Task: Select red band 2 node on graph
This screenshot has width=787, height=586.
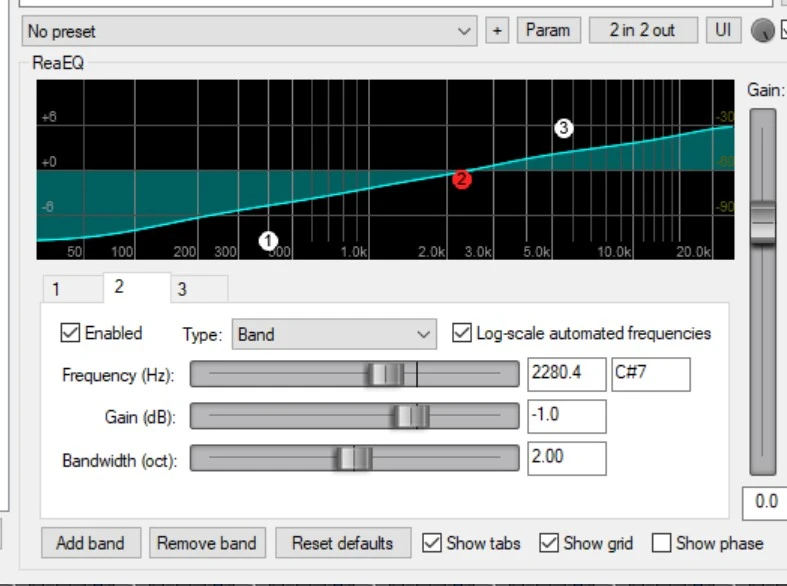Action: pos(461,180)
